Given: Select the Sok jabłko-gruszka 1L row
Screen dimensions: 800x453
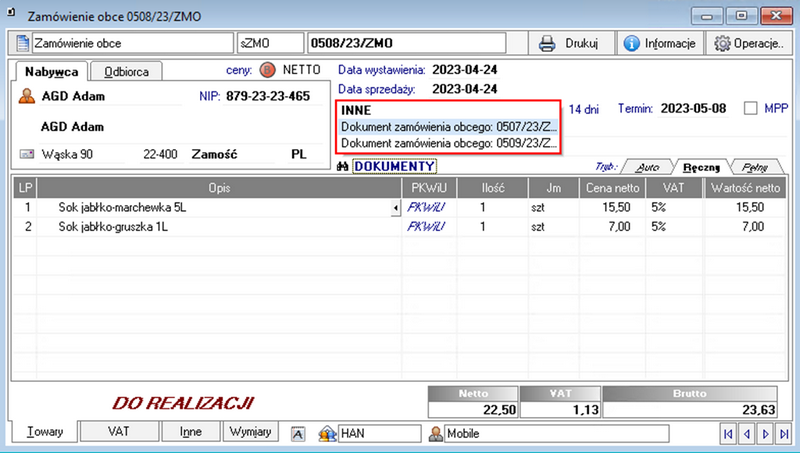Looking at the screenshot, I should [399, 226].
